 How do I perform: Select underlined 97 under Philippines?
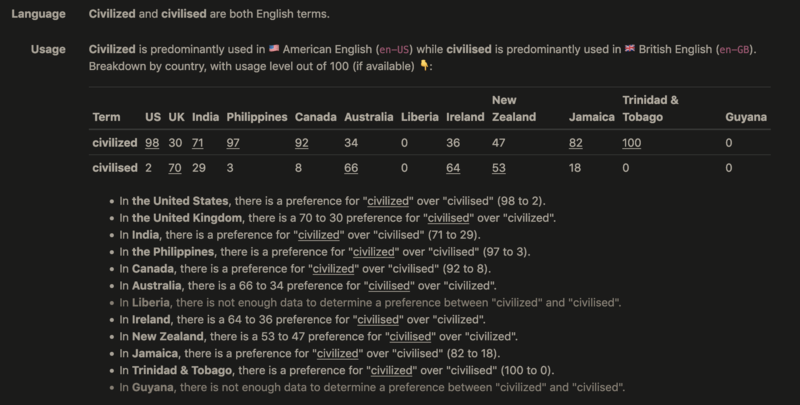coord(233,143)
